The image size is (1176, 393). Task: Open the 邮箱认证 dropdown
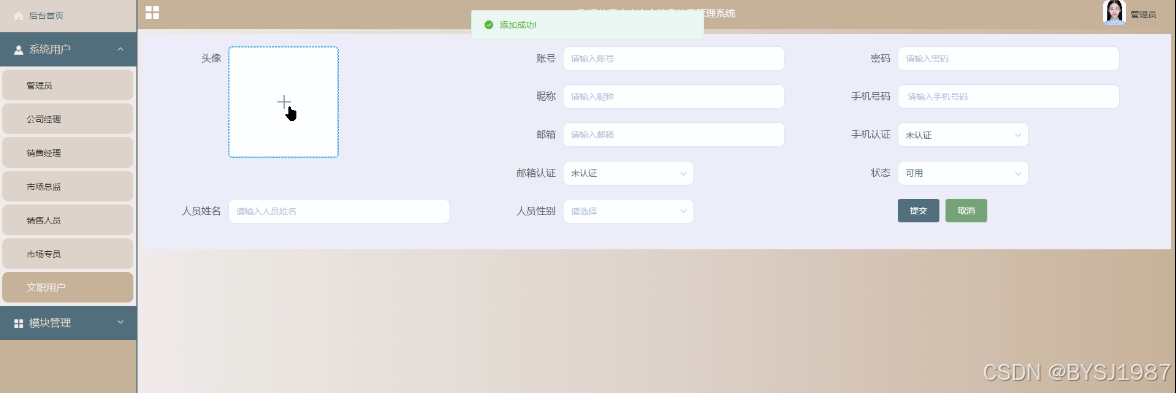pos(628,173)
